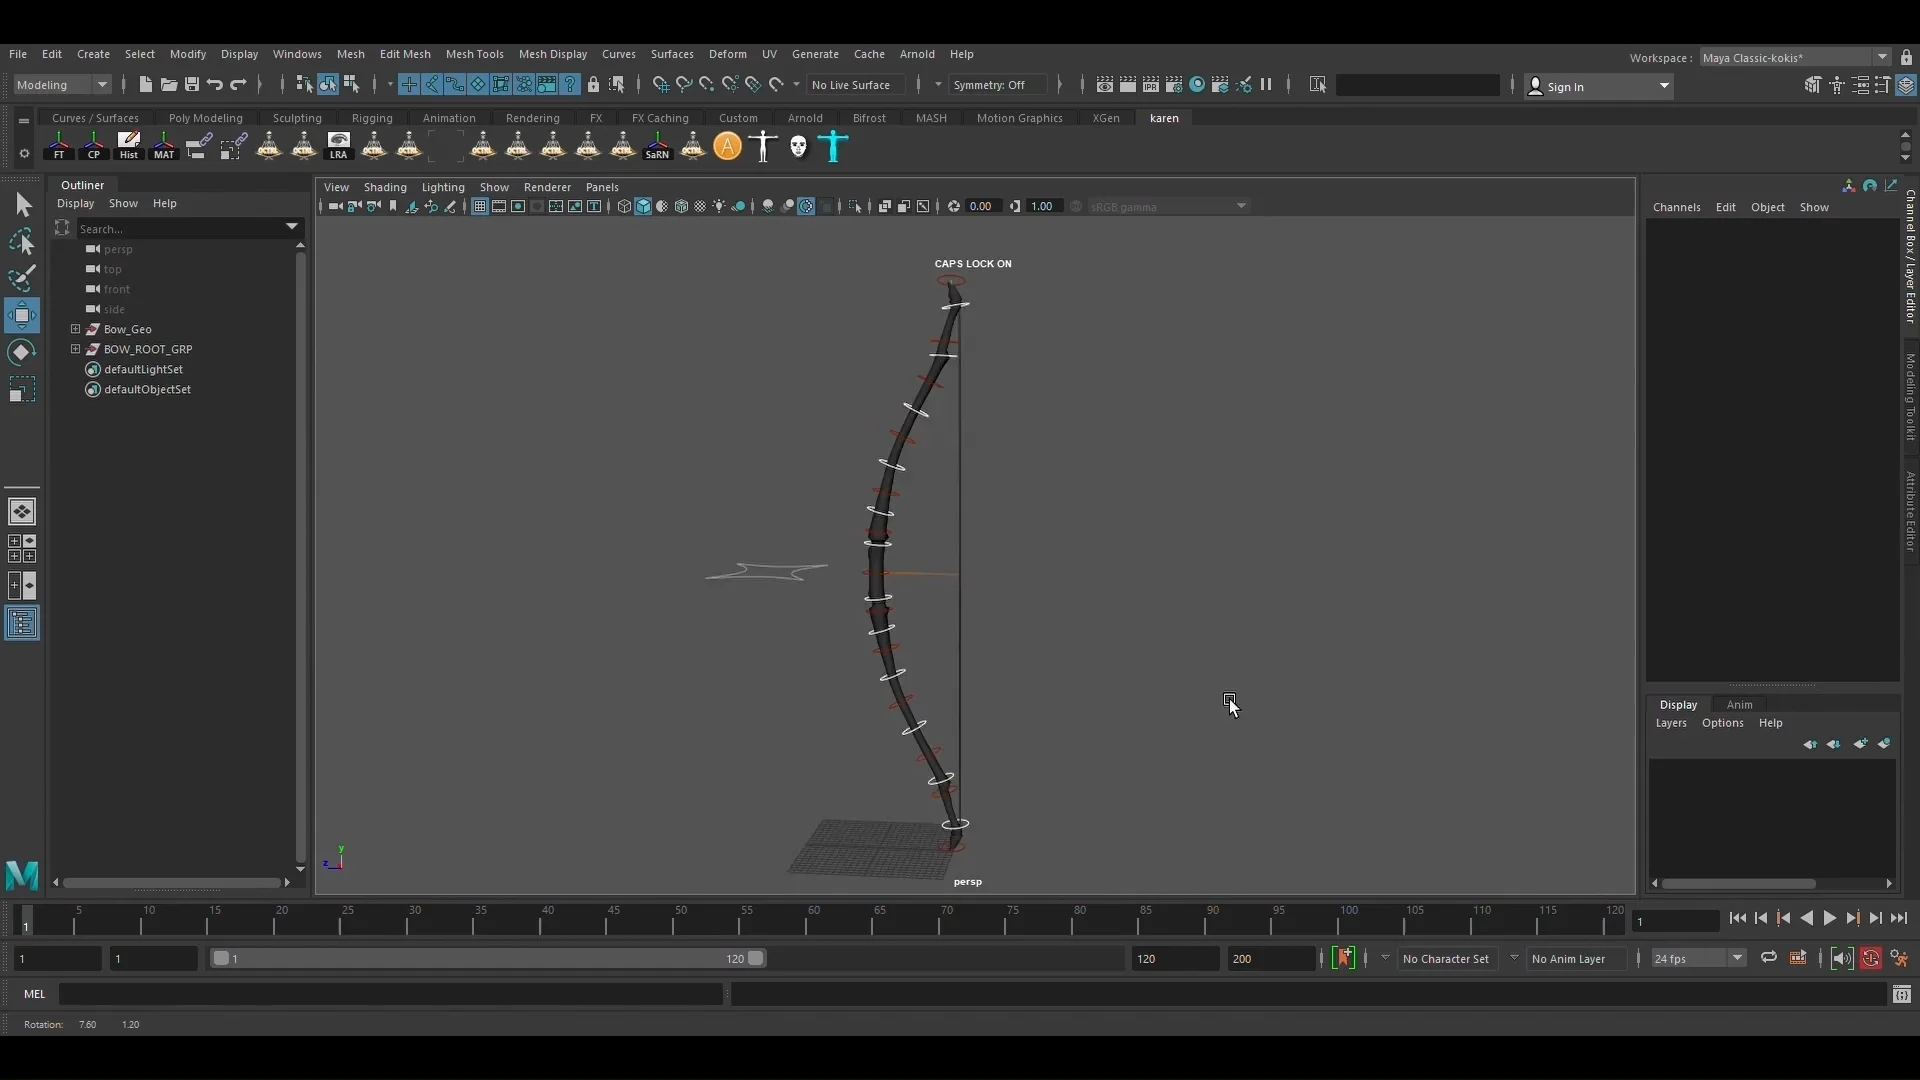The height and width of the screenshot is (1080, 1920).
Task: Open the Mesh Tools menu
Action: [x=474, y=54]
